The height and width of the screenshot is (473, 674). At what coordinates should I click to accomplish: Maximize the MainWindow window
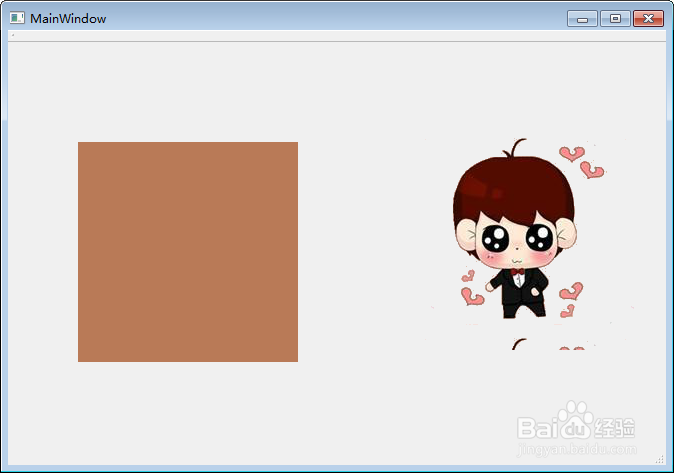click(615, 19)
